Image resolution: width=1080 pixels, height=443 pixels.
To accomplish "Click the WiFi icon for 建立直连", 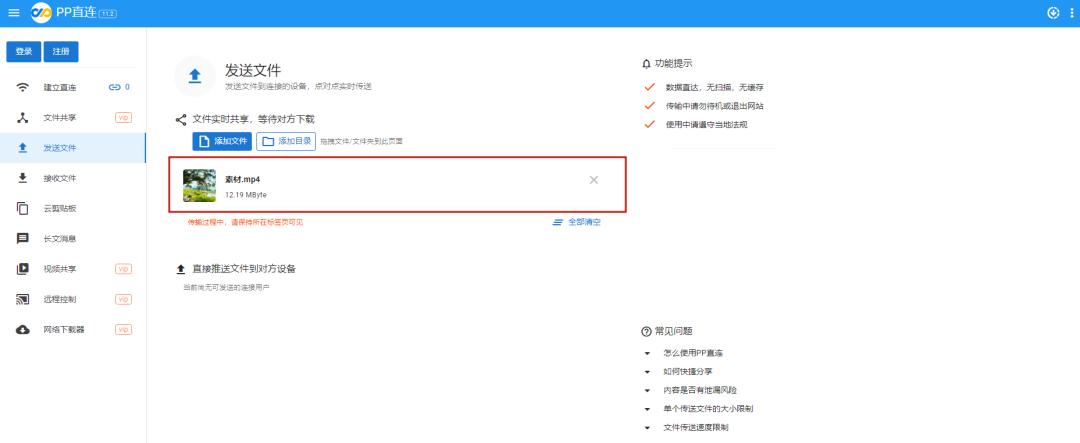I will pos(23,87).
